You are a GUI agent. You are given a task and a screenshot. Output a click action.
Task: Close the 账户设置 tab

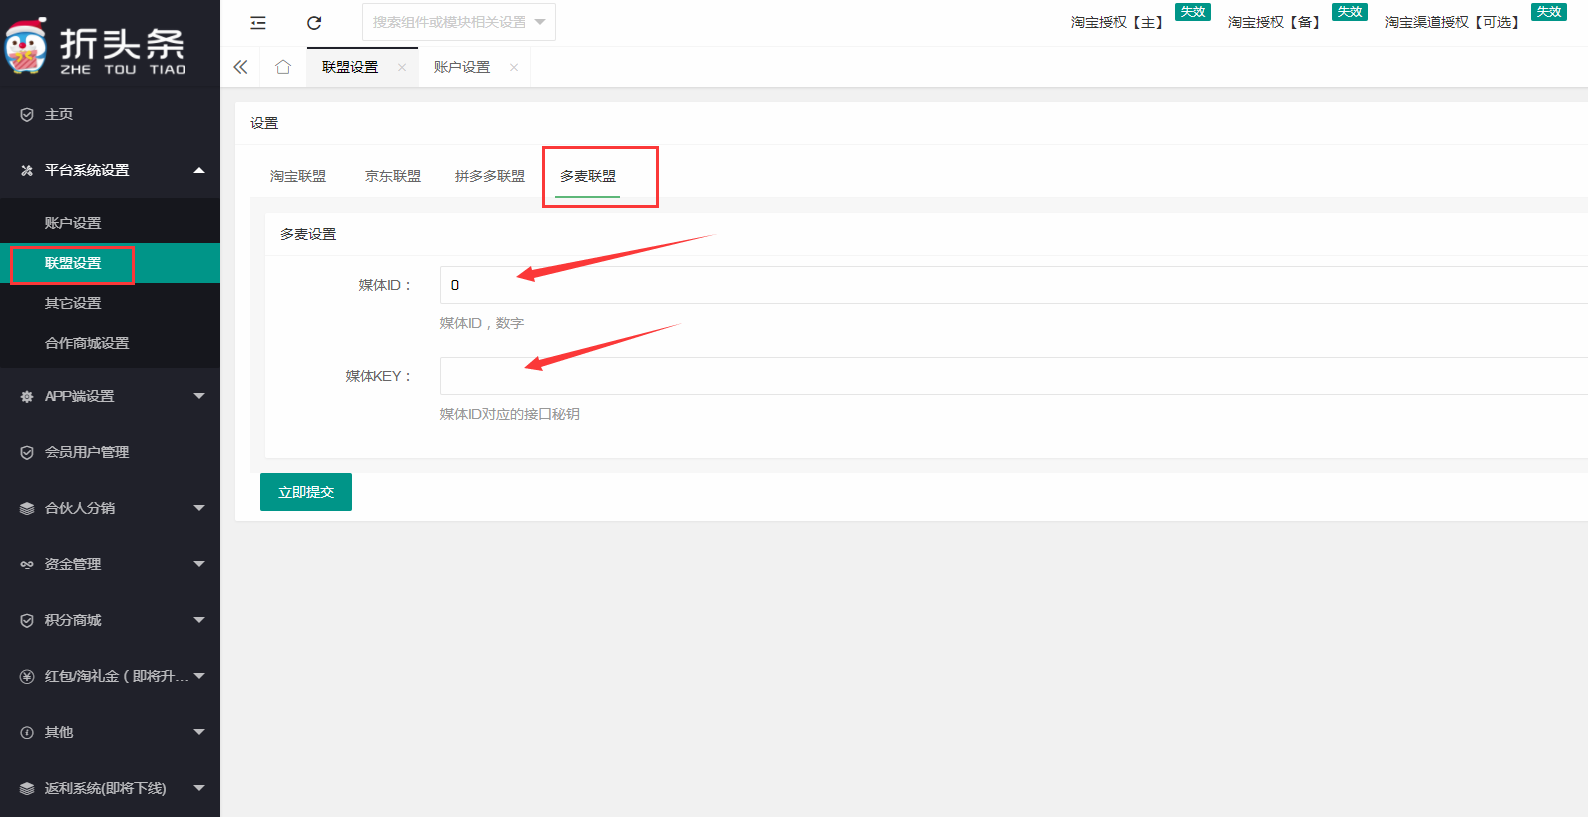coord(514,68)
